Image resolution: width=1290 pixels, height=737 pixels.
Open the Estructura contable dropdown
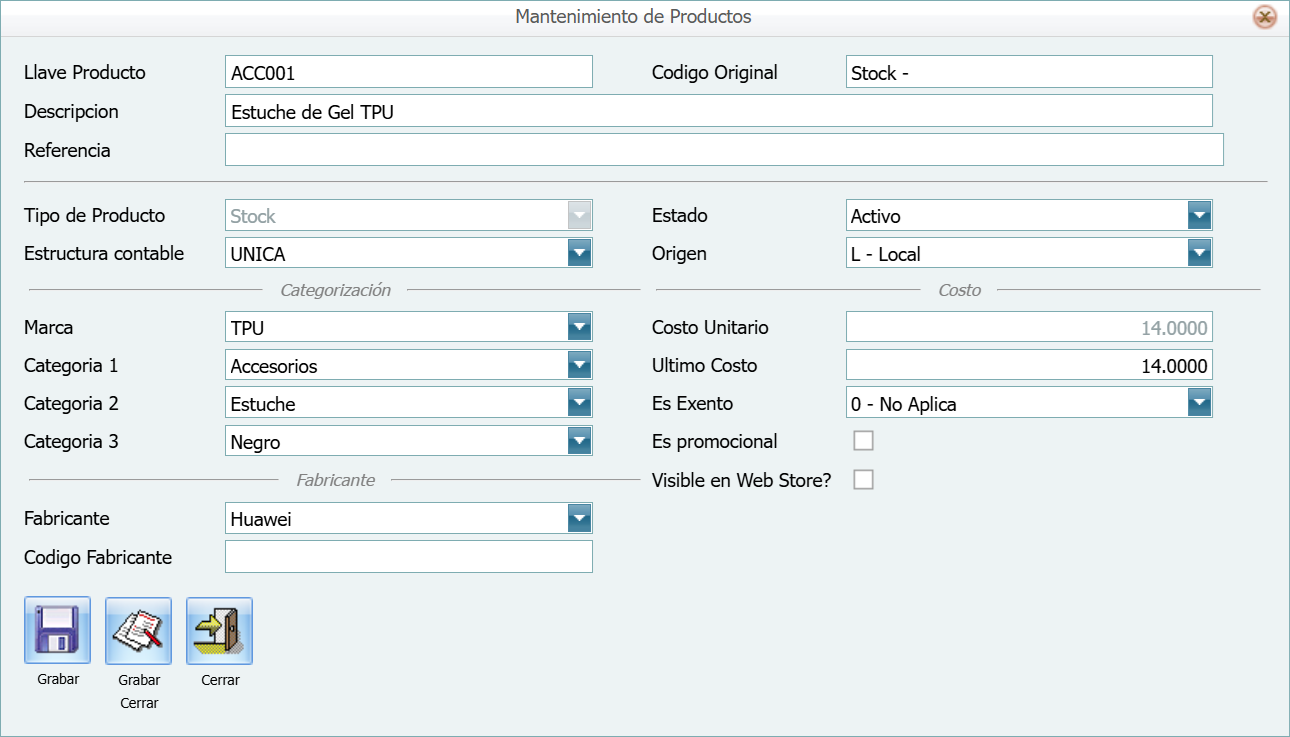579,254
